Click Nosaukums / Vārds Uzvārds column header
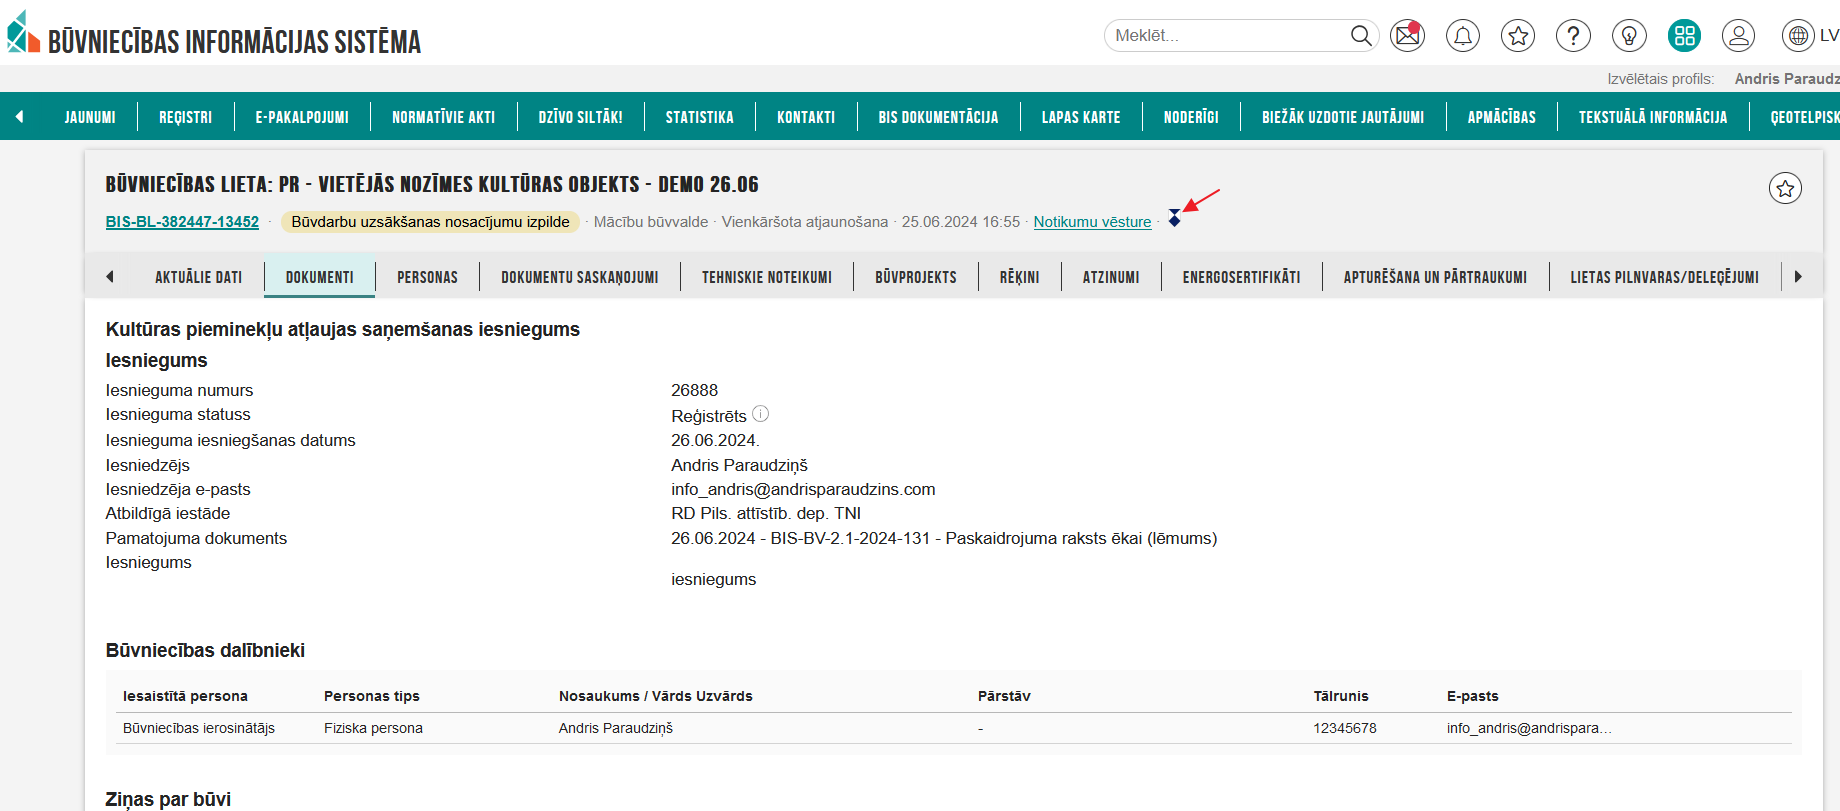Viewport: 1840px width, 811px height. point(655,696)
